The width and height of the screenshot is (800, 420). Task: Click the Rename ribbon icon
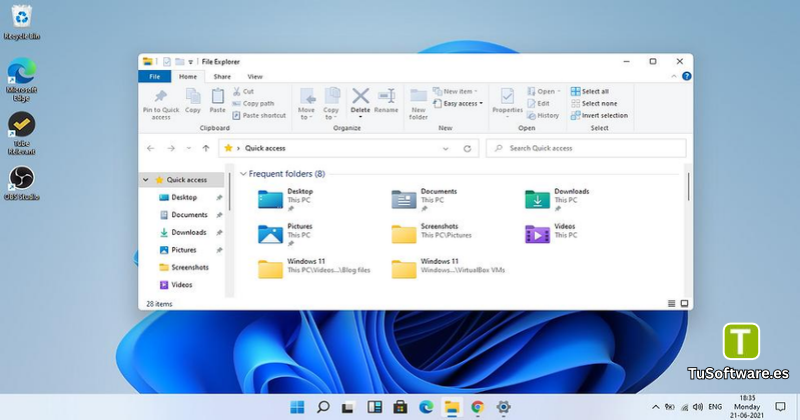coord(386,101)
